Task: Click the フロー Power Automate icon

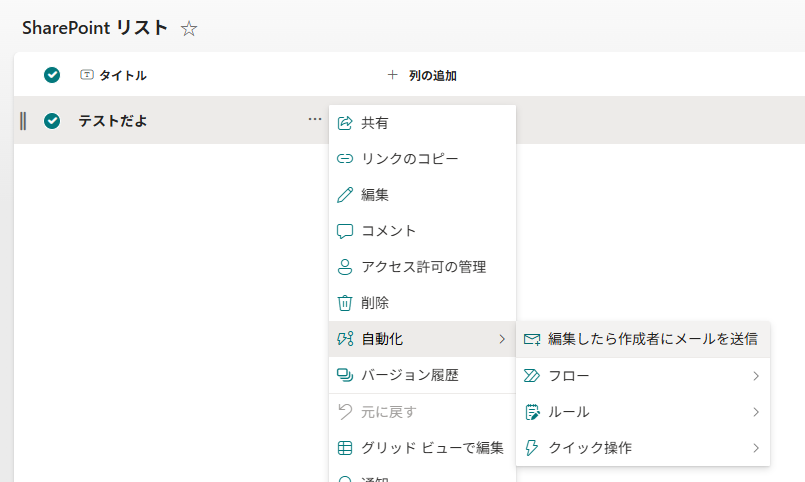Action: click(532, 376)
